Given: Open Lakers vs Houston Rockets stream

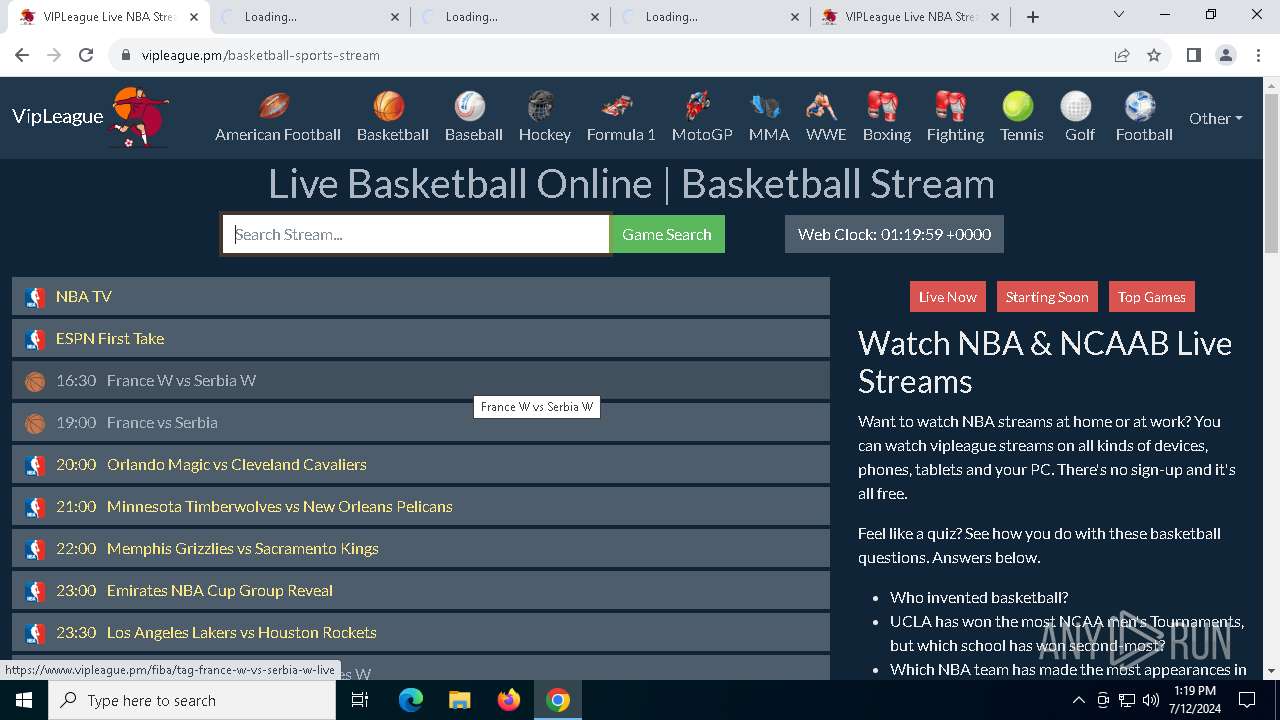Looking at the screenshot, I should [x=421, y=633].
